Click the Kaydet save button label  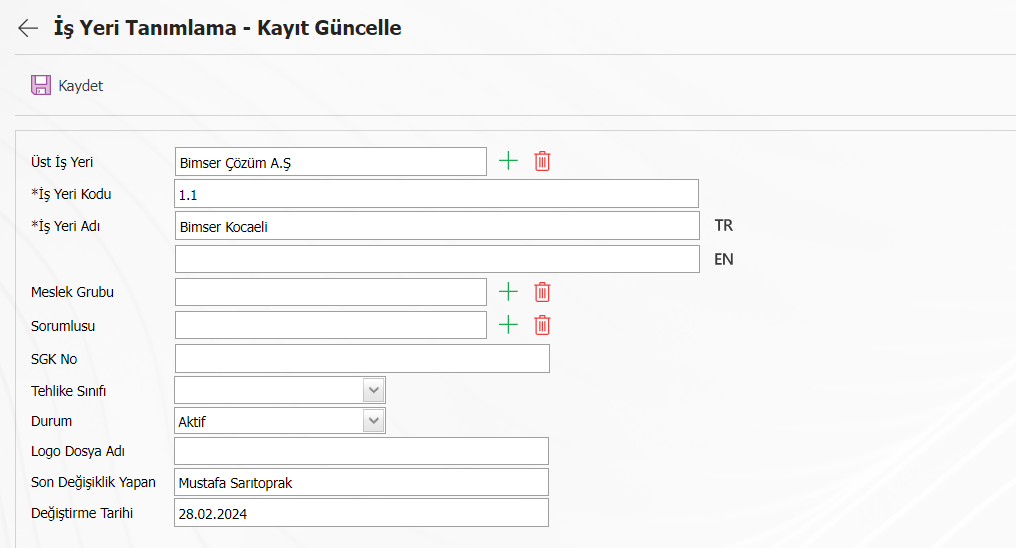click(x=80, y=86)
